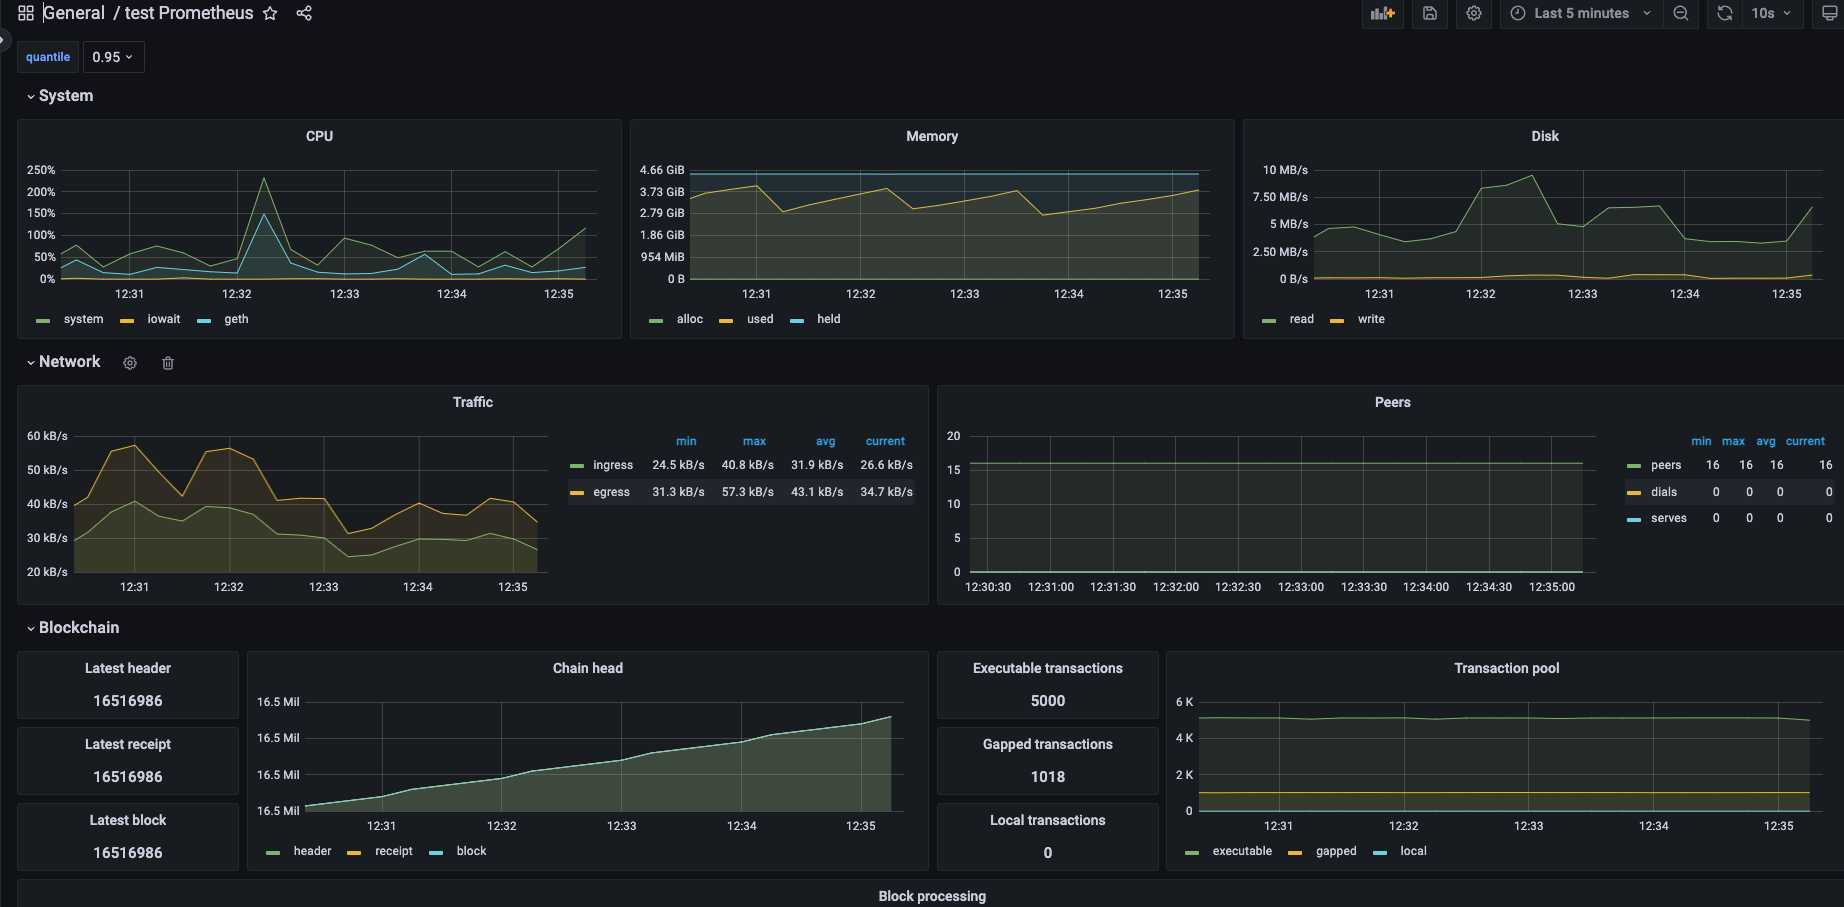The height and width of the screenshot is (907, 1844).
Task: Save the dashboard with disk icon
Action: point(1430,13)
